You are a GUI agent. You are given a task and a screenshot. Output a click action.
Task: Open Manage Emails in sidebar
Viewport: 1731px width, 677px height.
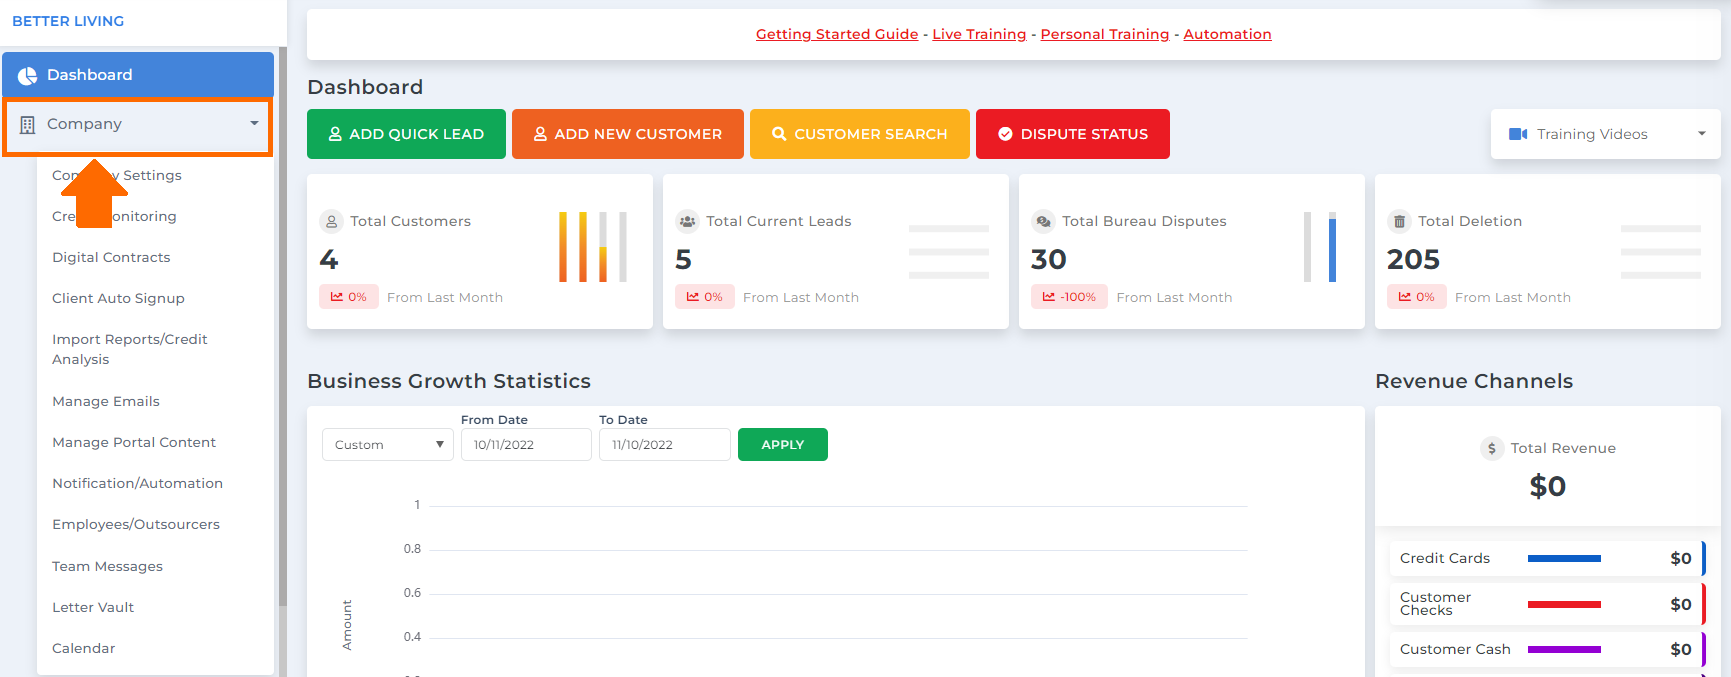pos(106,401)
